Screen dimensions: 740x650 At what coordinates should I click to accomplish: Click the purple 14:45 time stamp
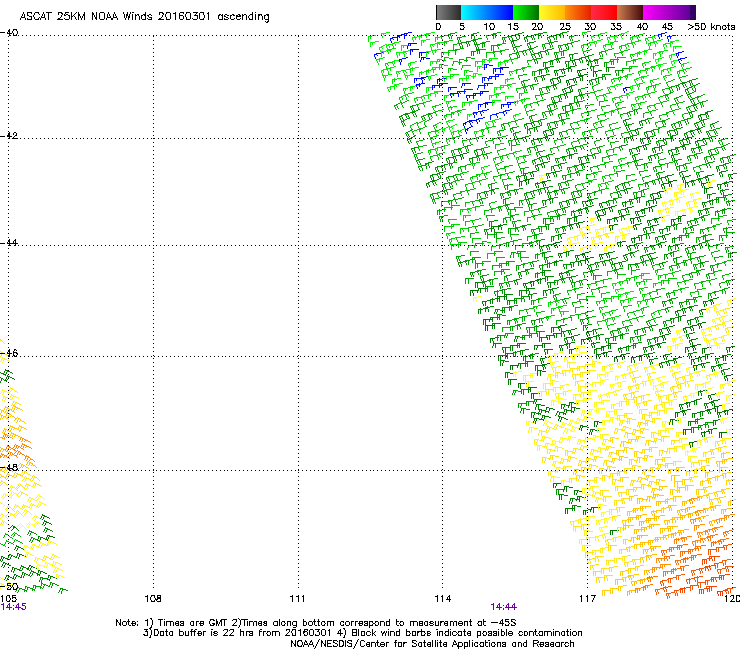pyautogui.click(x=13, y=607)
